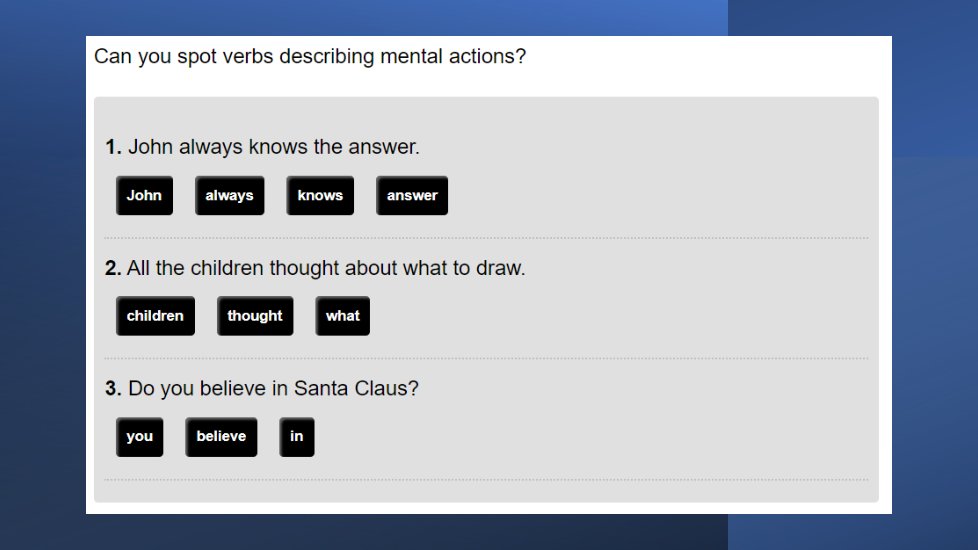Screen dimensions: 978x550
Task: Click the 'children' word button
Action: point(155,316)
